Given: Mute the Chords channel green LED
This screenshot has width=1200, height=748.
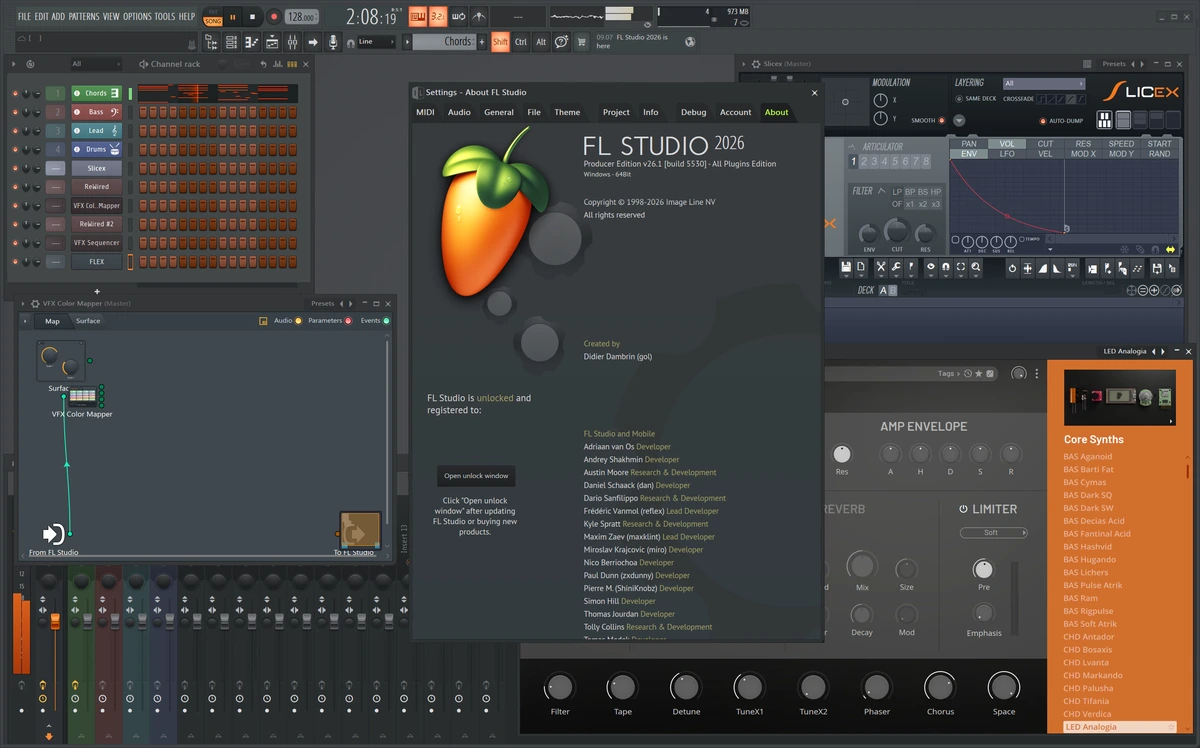Looking at the screenshot, I should pos(15,93).
